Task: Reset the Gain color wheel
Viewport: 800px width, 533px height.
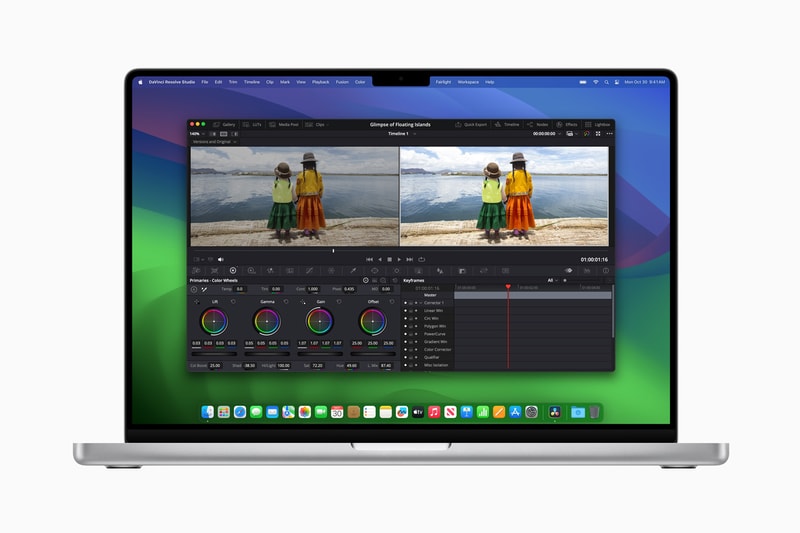Action: pyautogui.click(x=339, y=302)
